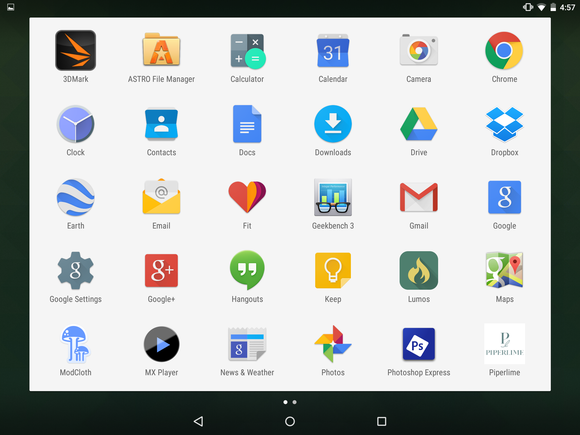Tap the Back navigation button
Viewport: 580px width, 435px height.
coord(199,421)
